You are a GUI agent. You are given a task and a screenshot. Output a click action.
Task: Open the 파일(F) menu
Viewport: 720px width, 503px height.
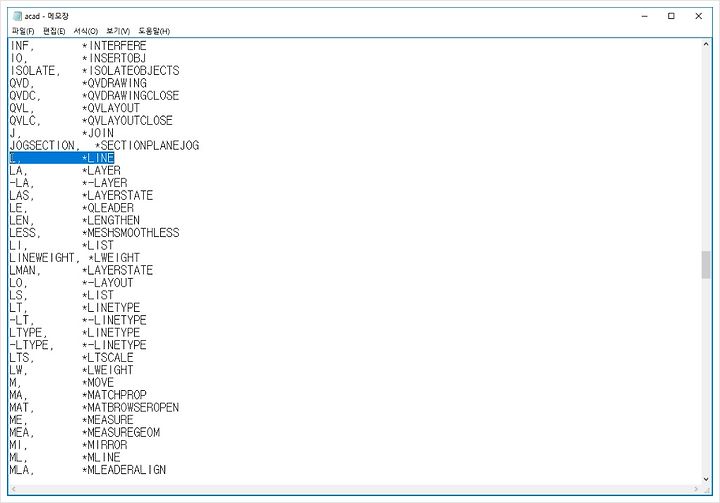pos(23,31)
